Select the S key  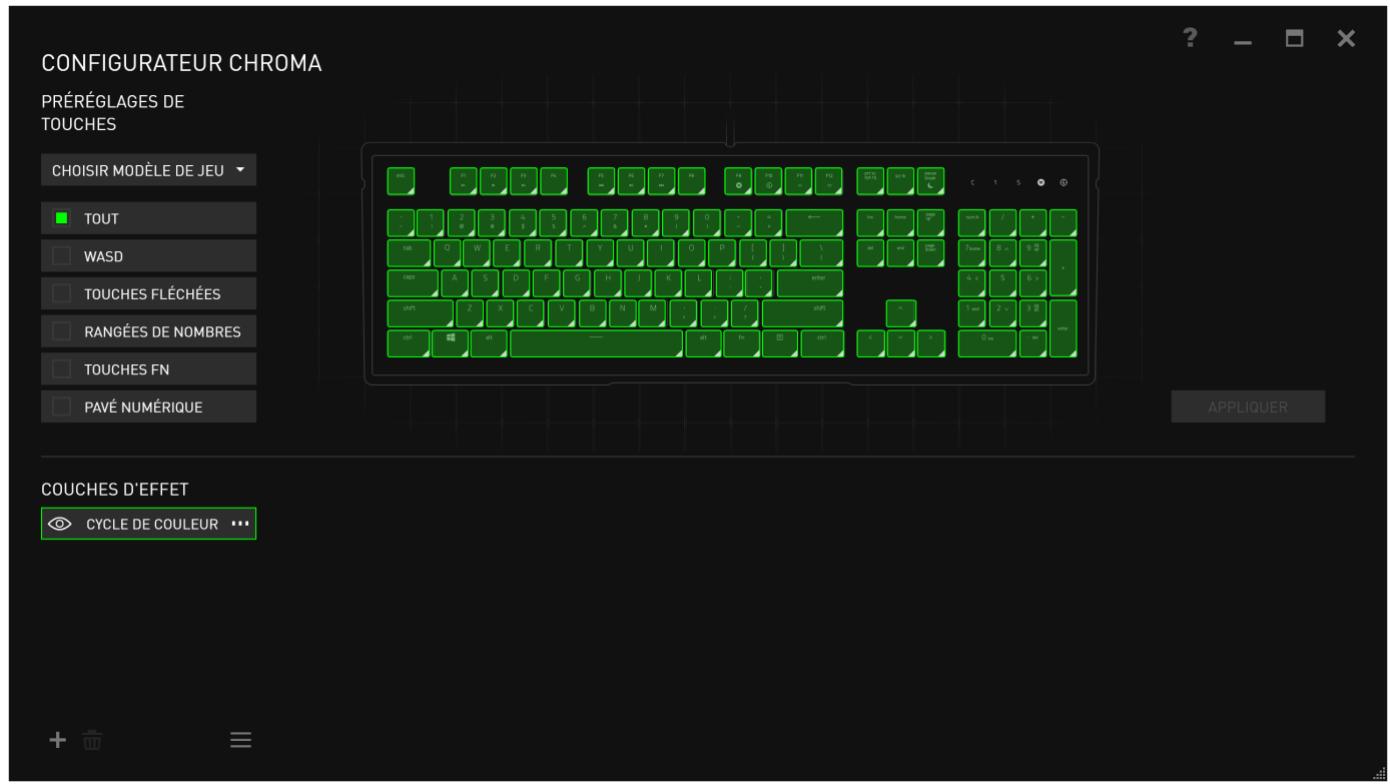485,283
